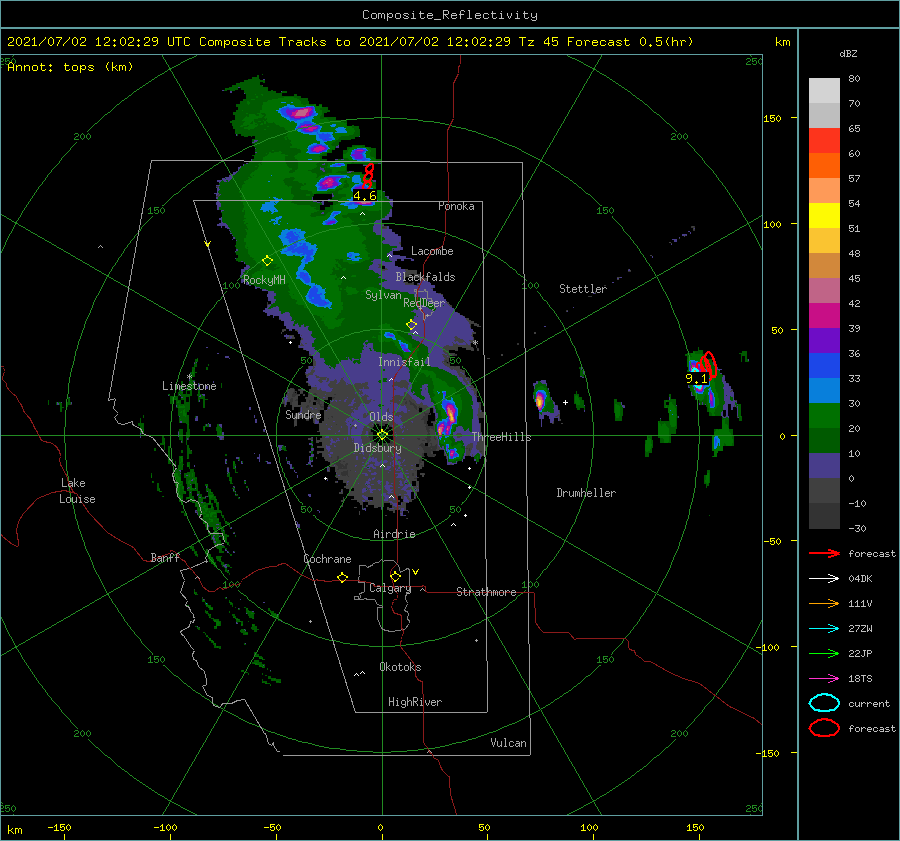Click the Stettler city label
This screenshot has width=900, height=841.
point(583,289)
